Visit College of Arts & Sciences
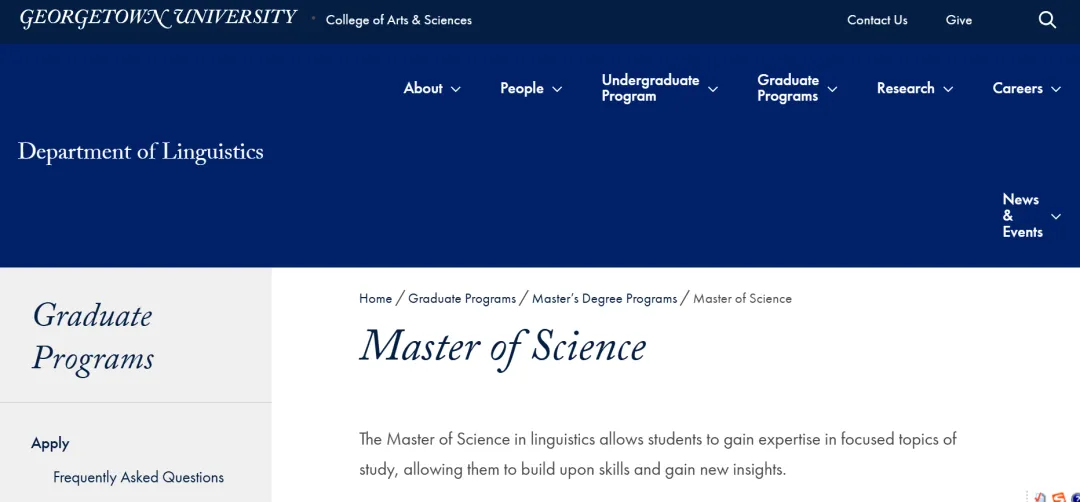 coord(399,20)
